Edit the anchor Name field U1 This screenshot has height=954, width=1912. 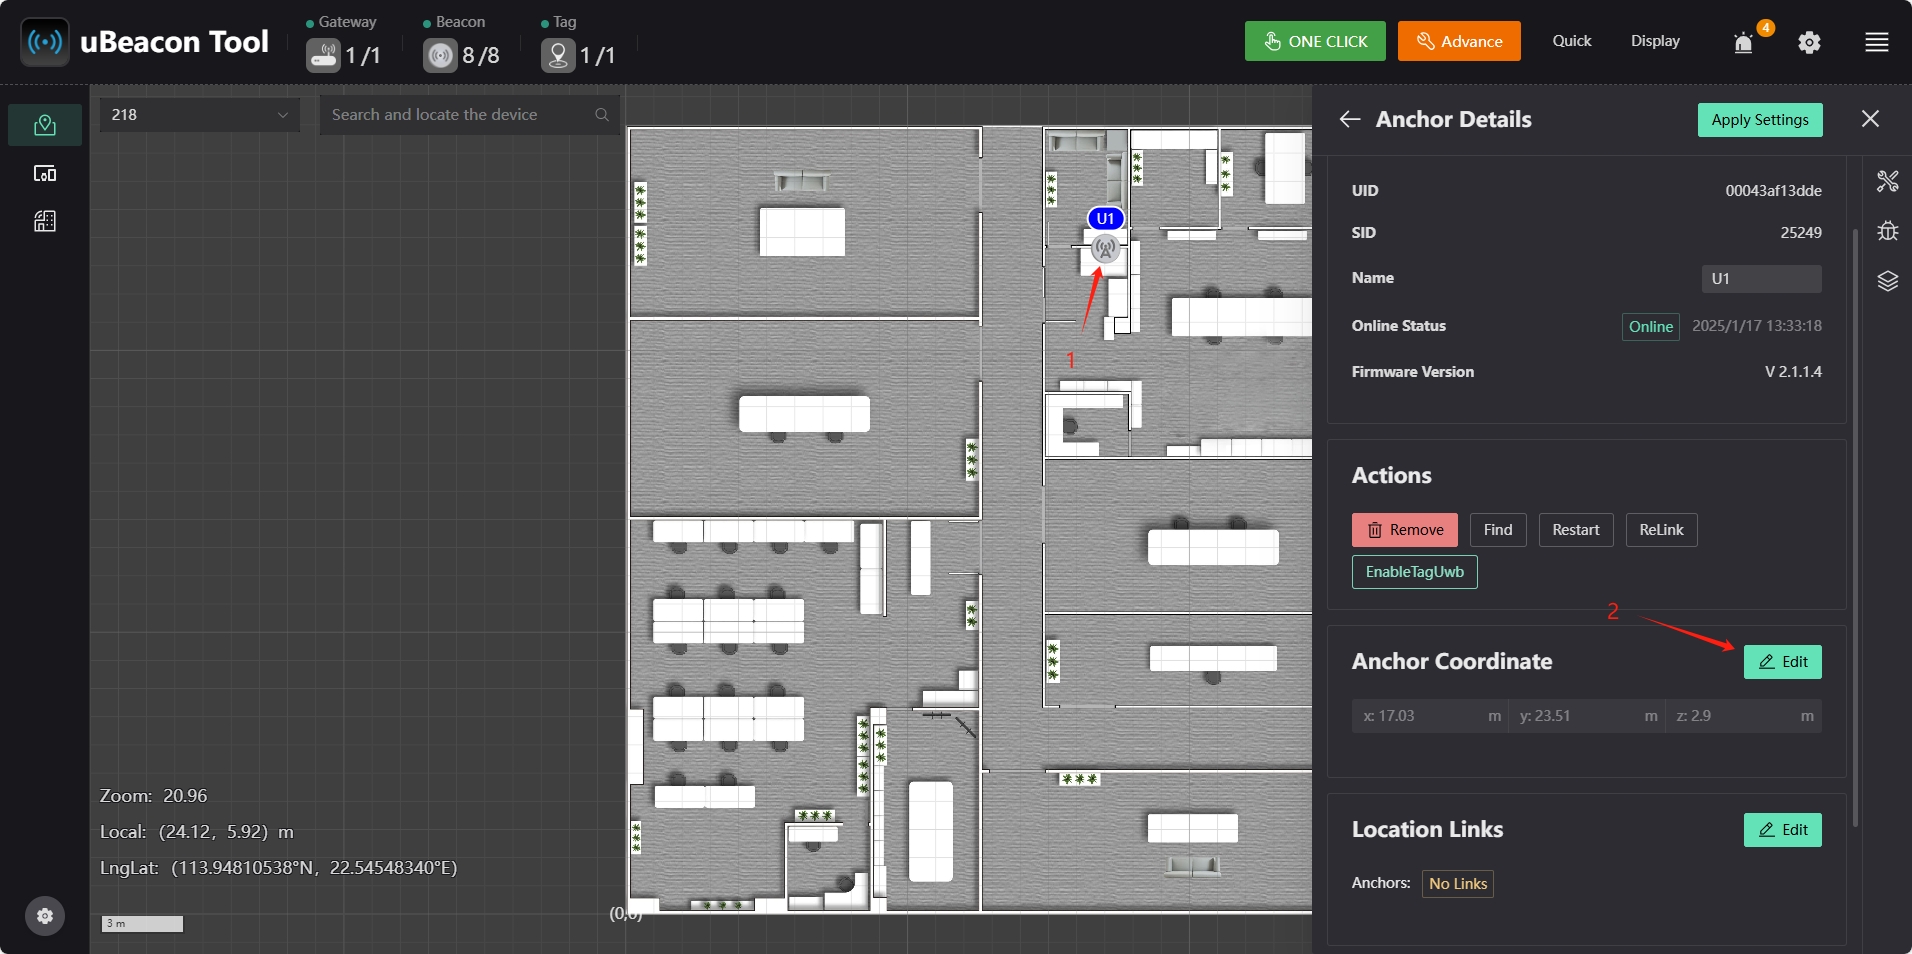(x=1762, y=279)
